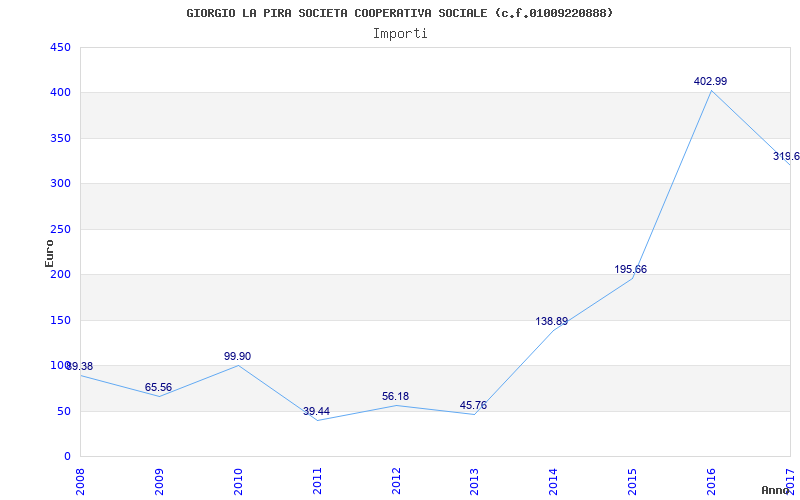800x500 pixels.
Task: Click the 150 y-axis tick label
Action: click(x=60, y=320)
